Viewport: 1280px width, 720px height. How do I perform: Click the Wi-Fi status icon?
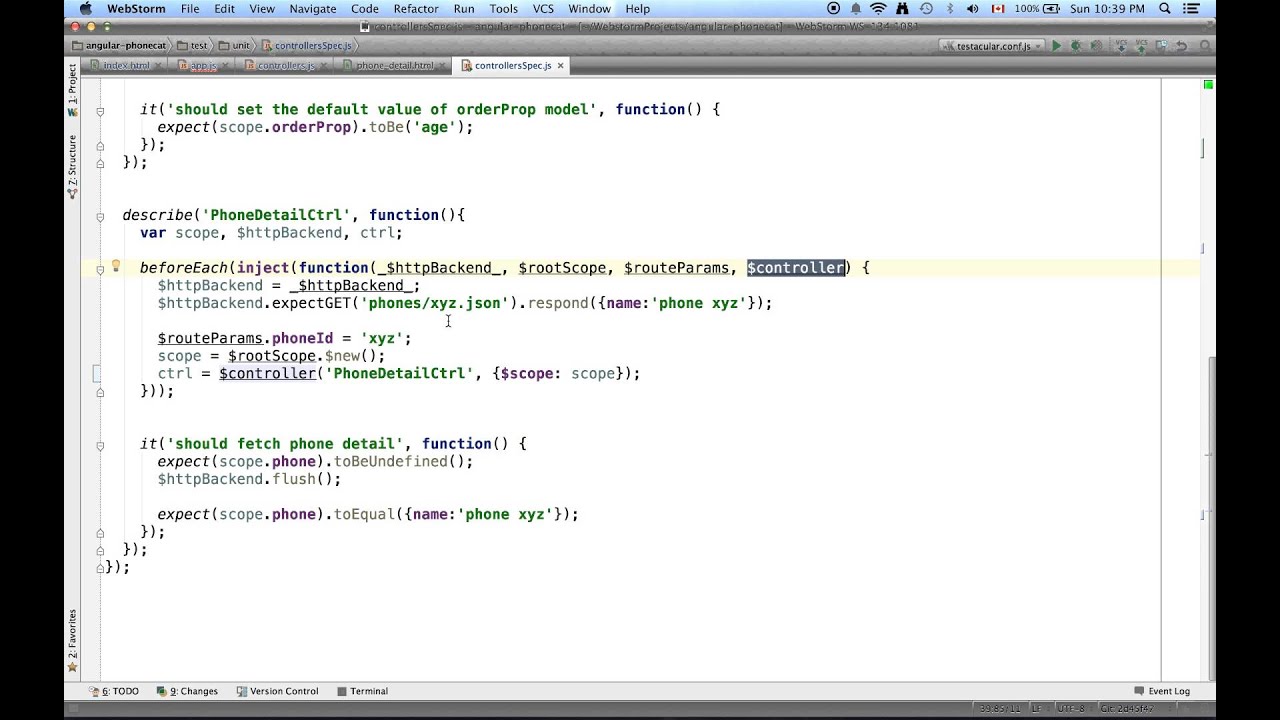tap(878, 9)
